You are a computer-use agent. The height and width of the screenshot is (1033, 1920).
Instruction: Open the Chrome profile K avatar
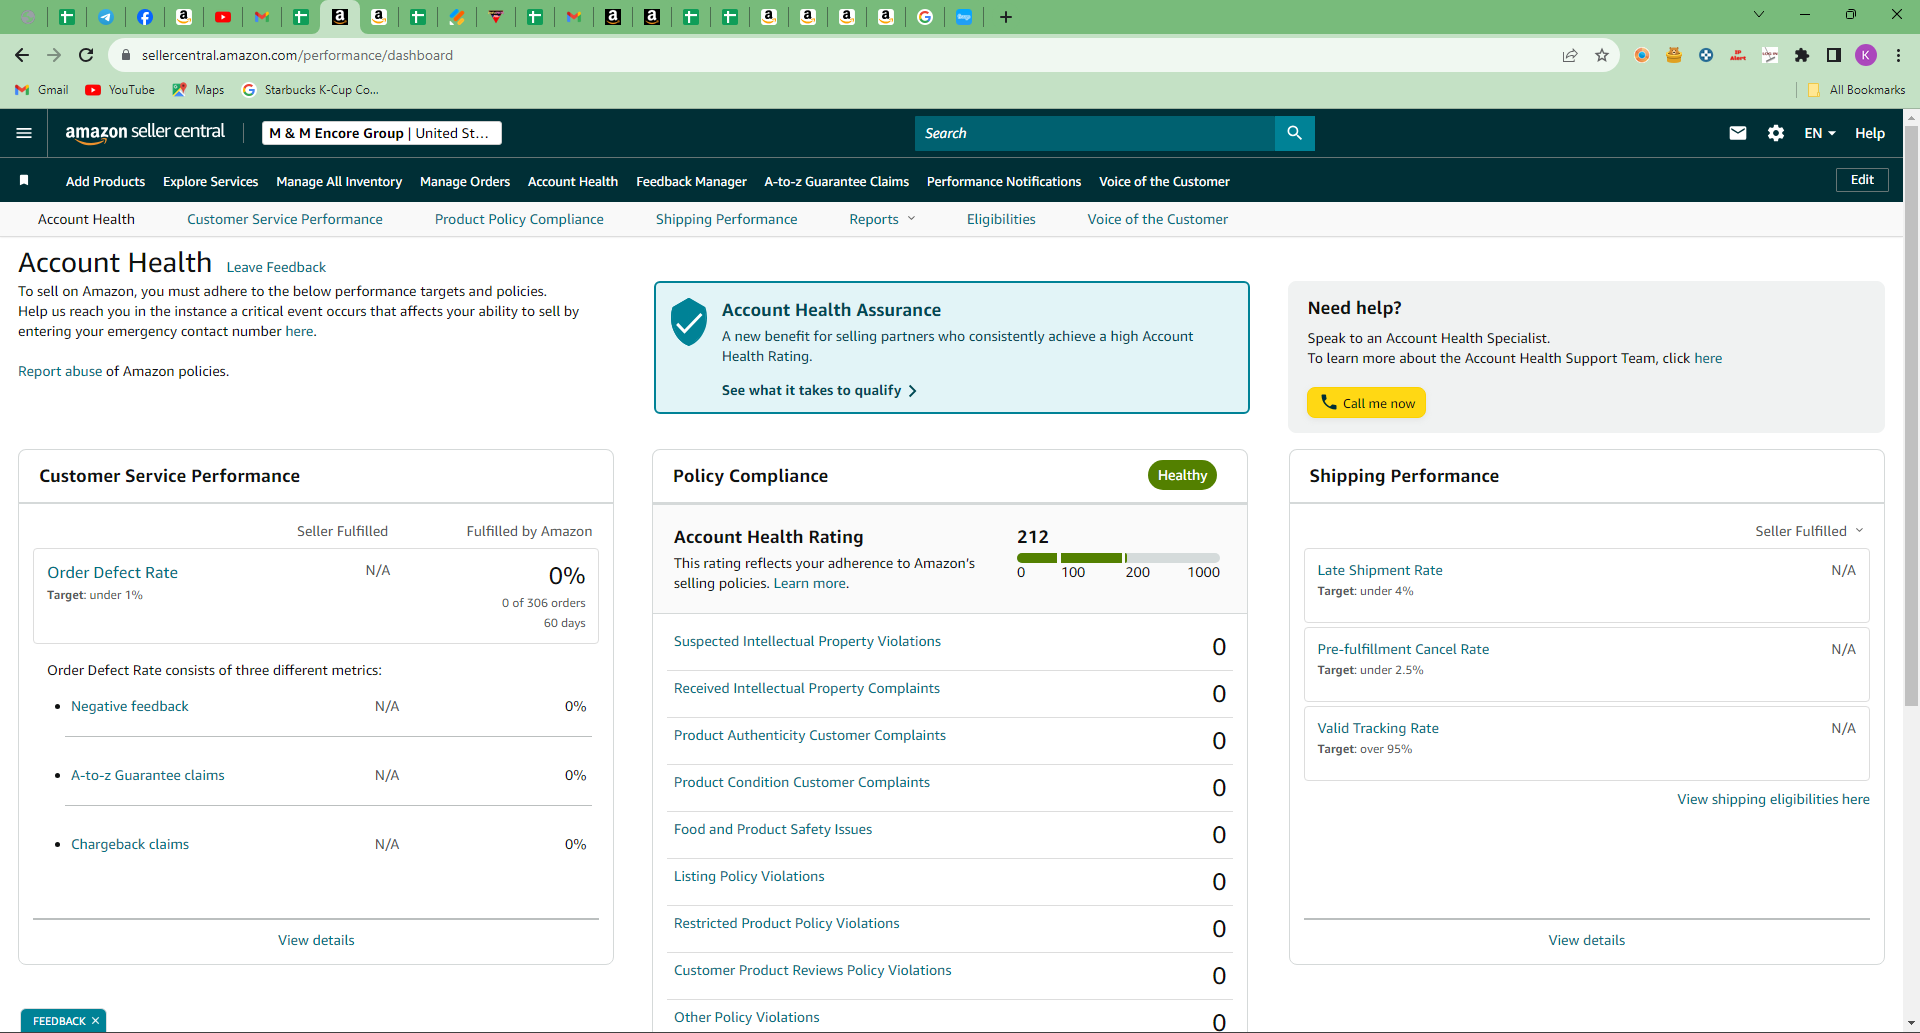pos(1866,55)
